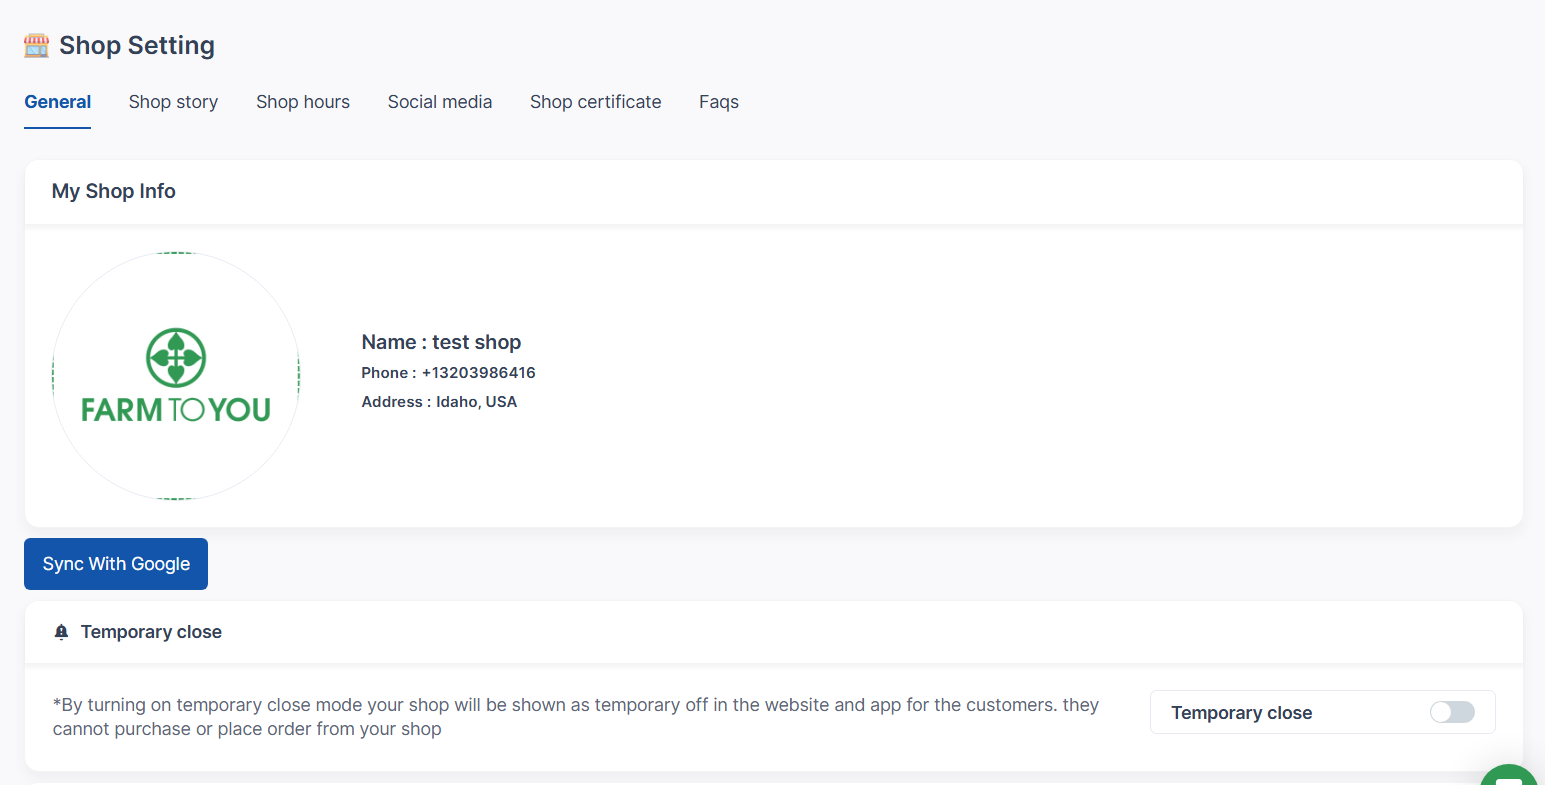This screenshot has height=785, width=1545.
Task: Open the Social media tab
Action: point(440,102)
